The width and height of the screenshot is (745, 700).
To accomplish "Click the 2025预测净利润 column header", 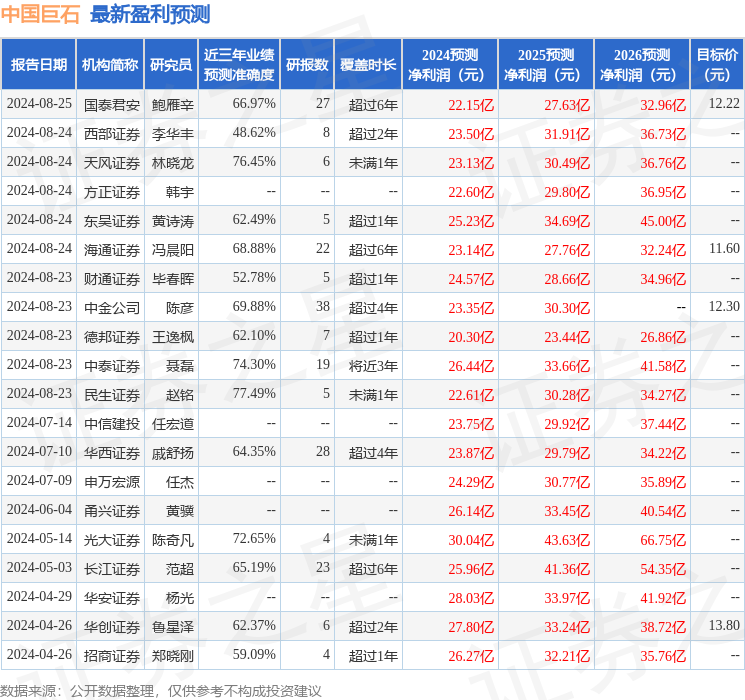I will point(546,65).
